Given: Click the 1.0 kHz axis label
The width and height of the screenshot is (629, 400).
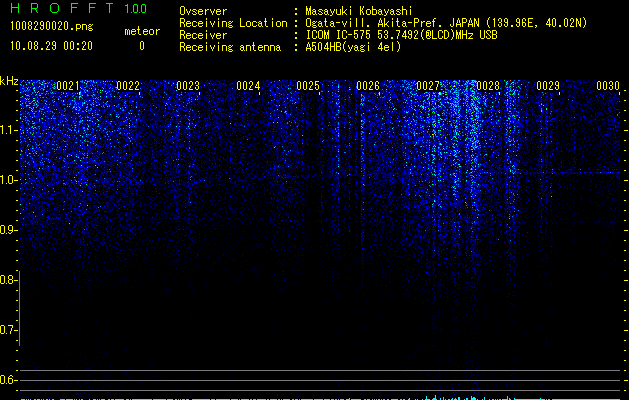Looking at the screenshot, I should [8, 180].
